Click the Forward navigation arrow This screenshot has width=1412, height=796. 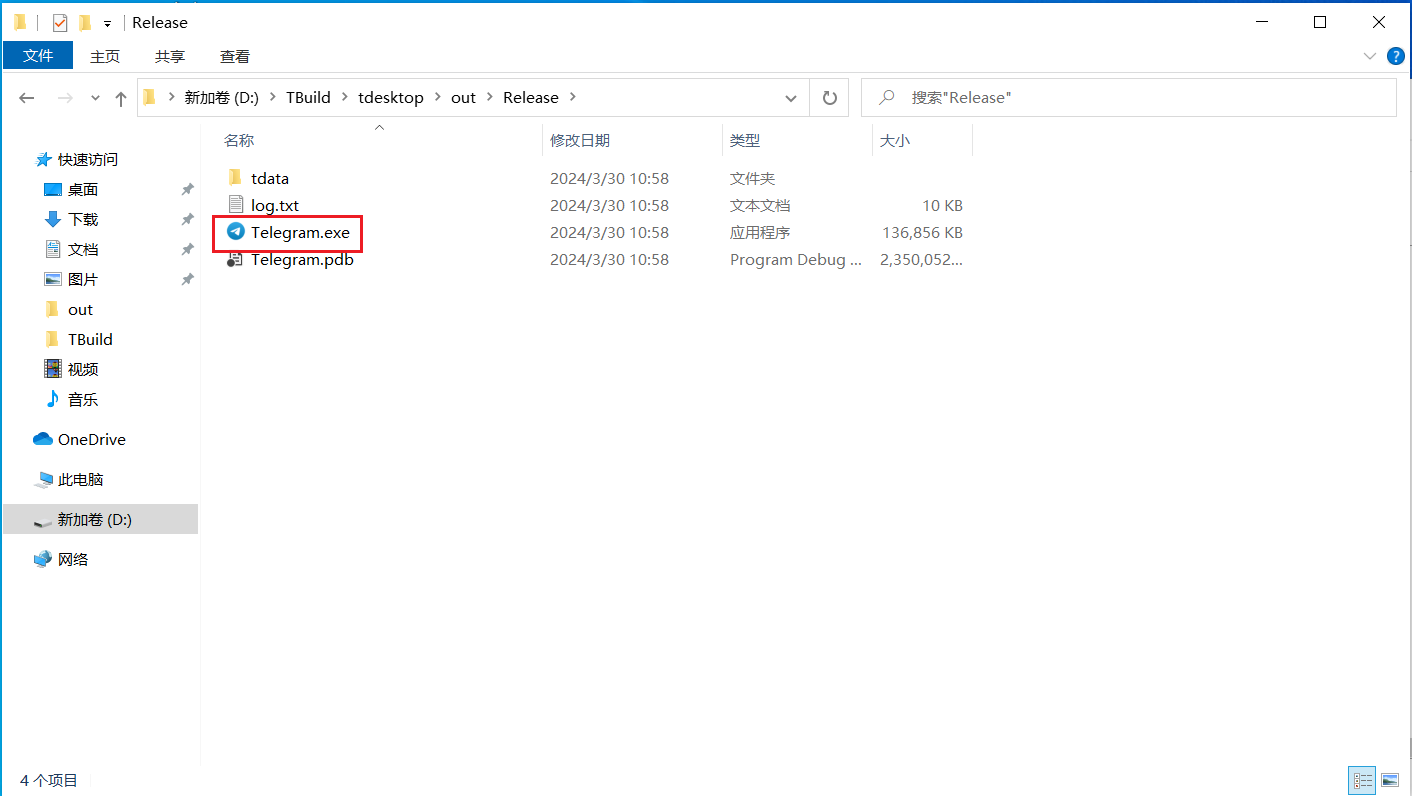65,98
